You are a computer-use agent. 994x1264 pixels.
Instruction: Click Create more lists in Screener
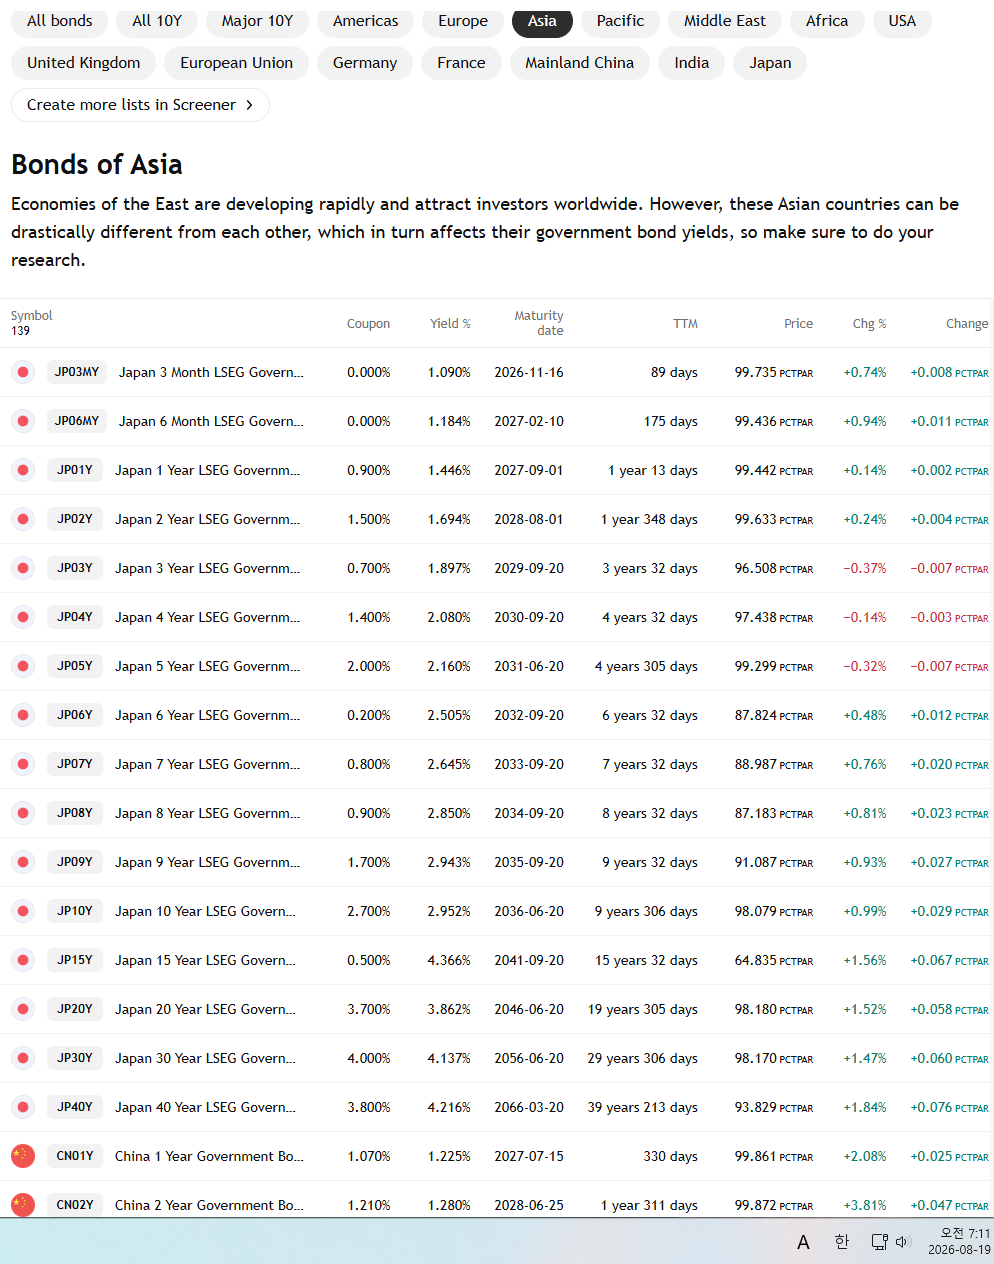pos(140,105)
